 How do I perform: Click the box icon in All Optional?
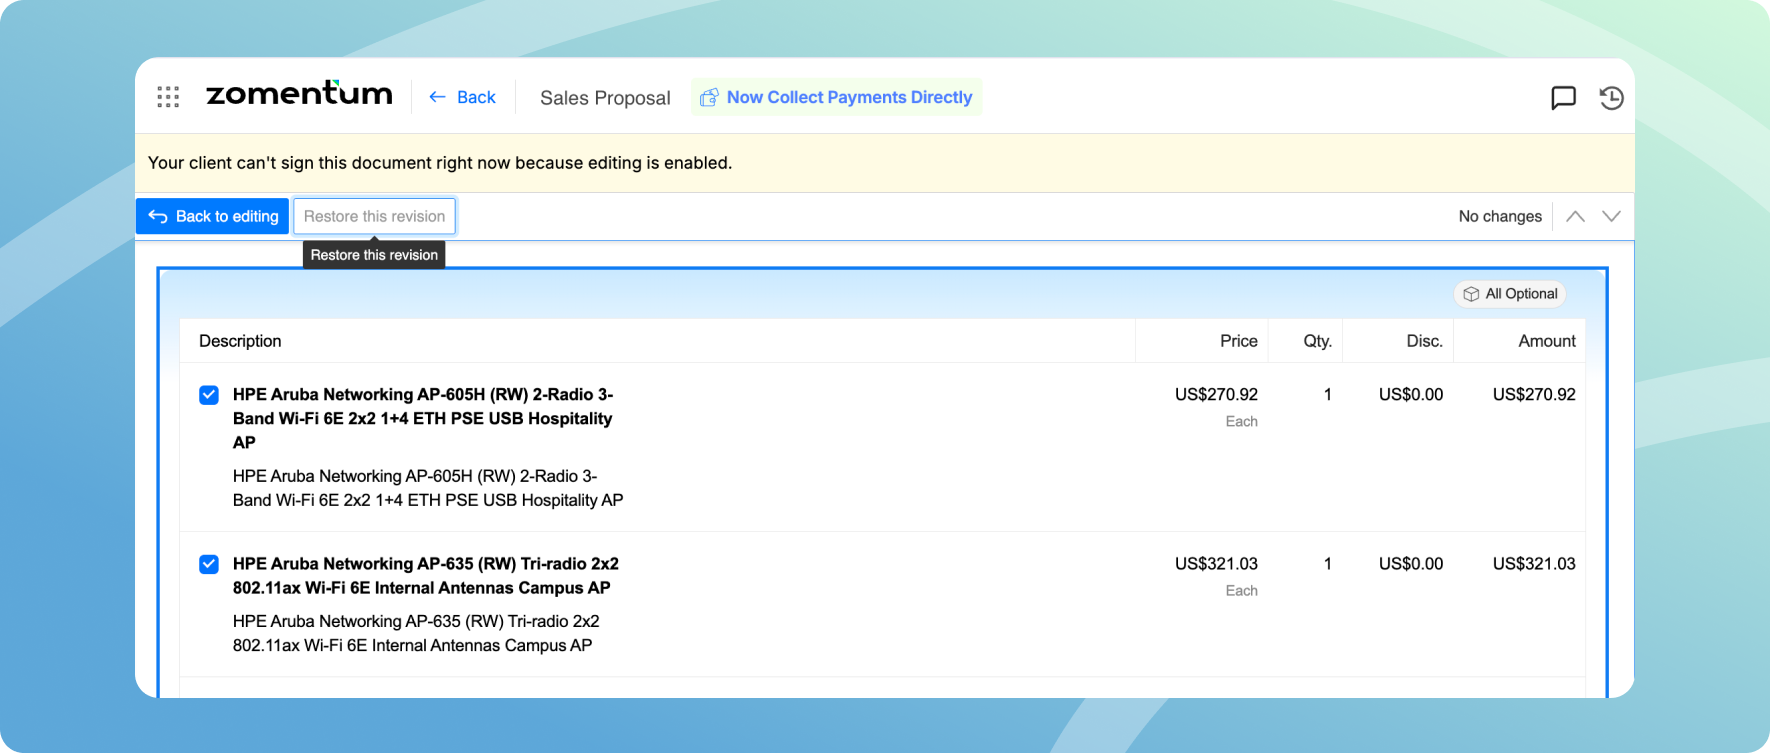click(1471, 294)
